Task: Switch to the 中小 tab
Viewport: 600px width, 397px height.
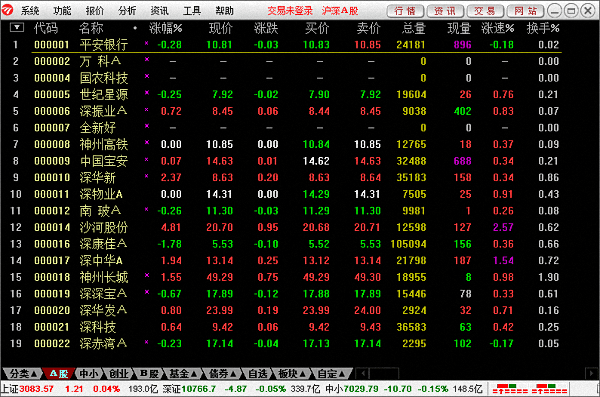Action: [x=89, y=373]
